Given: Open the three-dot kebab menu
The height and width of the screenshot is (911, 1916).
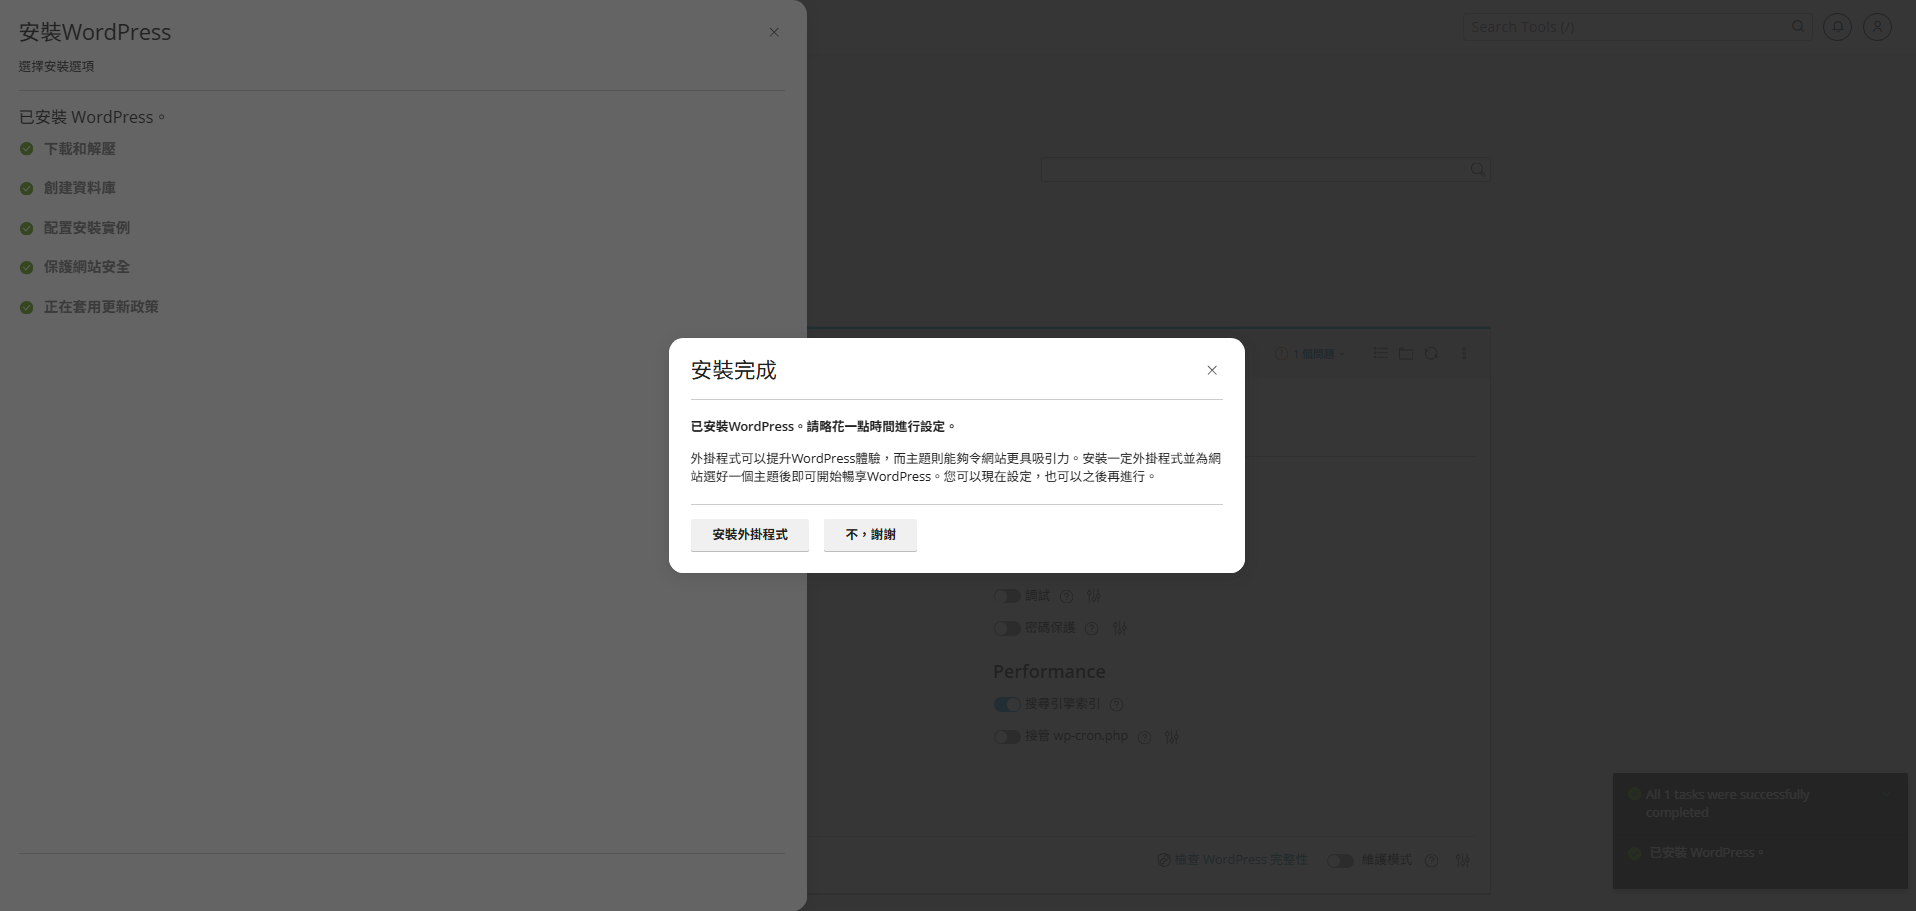Looking at the screenshot, I should click(x=1465, y=353).
